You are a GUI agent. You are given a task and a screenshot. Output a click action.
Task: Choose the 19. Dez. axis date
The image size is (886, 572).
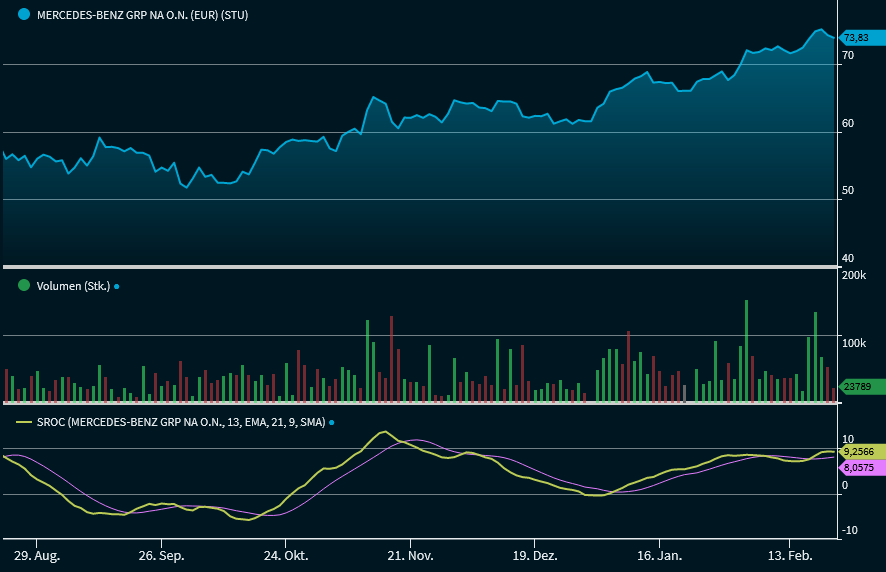pos(534,554)
